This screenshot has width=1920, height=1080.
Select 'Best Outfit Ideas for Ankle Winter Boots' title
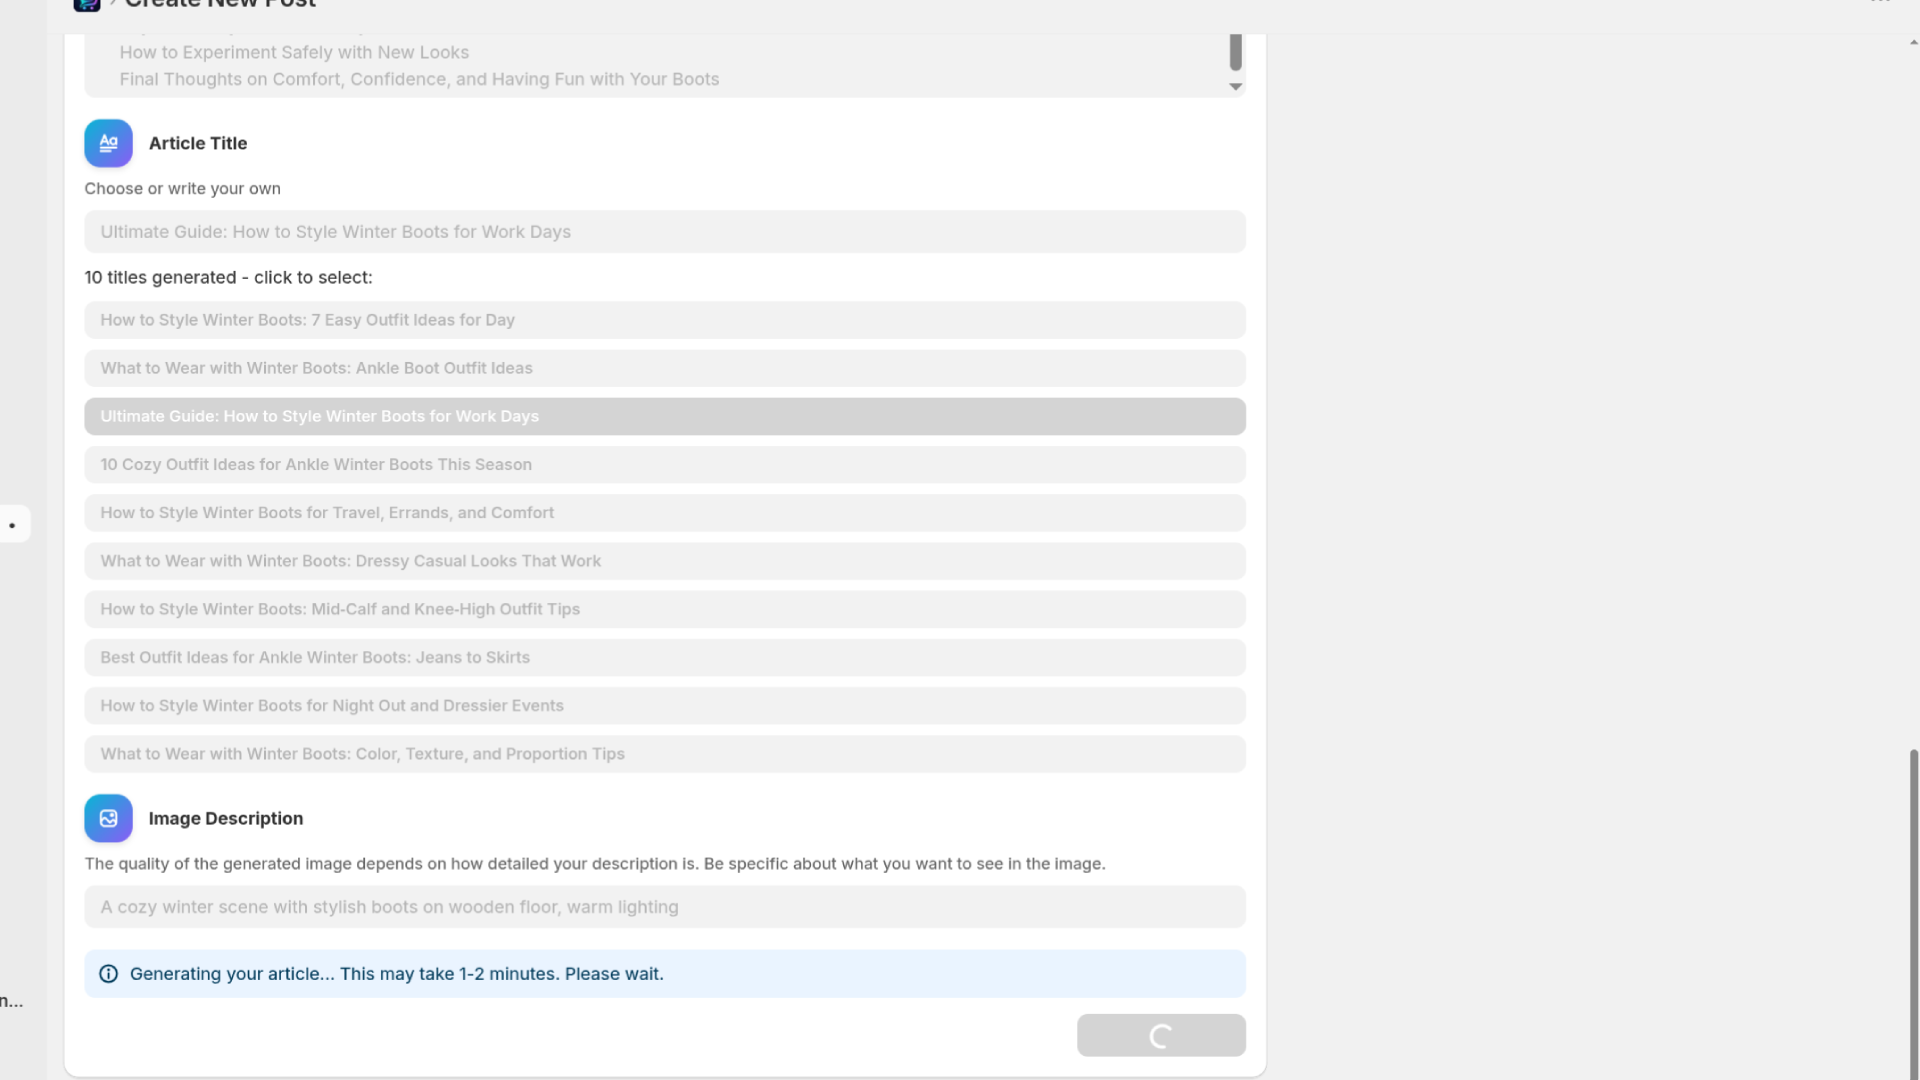click(664, 657)
